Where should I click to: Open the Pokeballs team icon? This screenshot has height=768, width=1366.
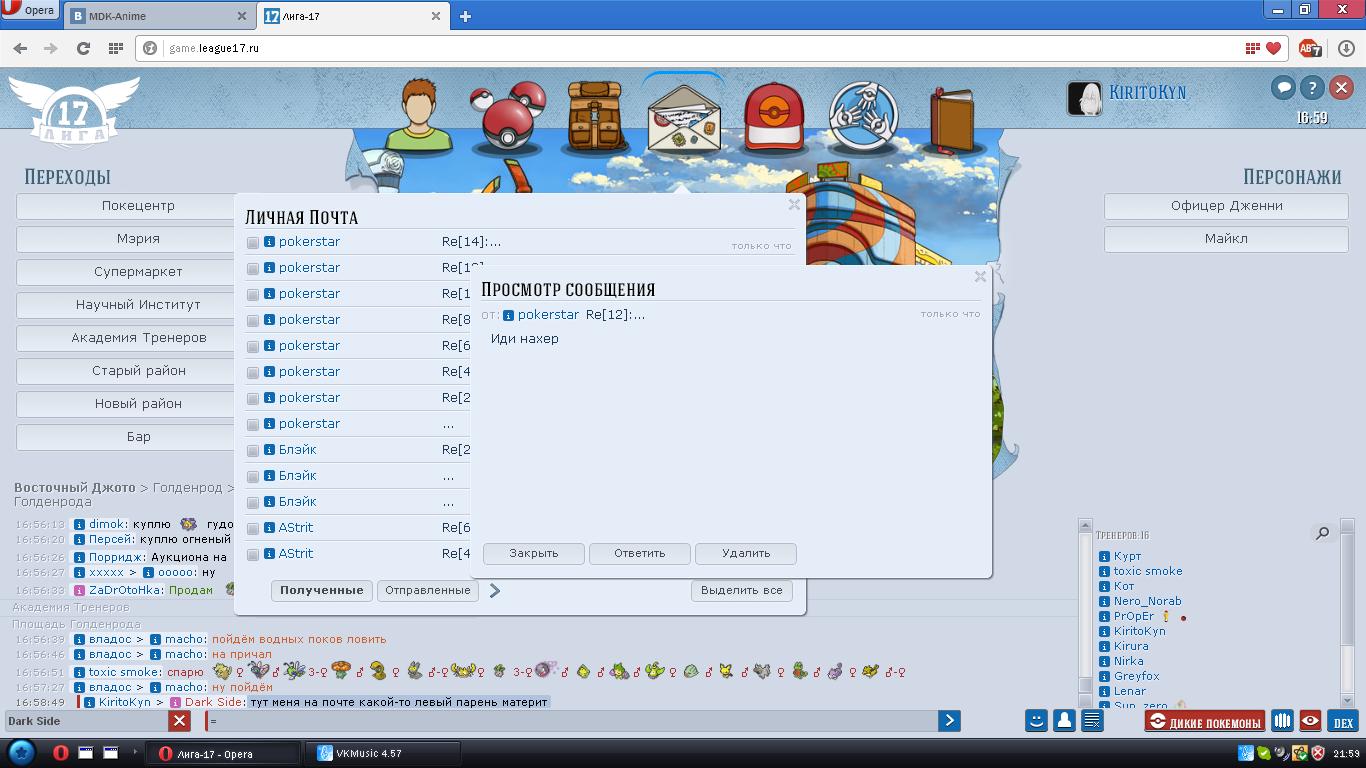pos(509,114)
